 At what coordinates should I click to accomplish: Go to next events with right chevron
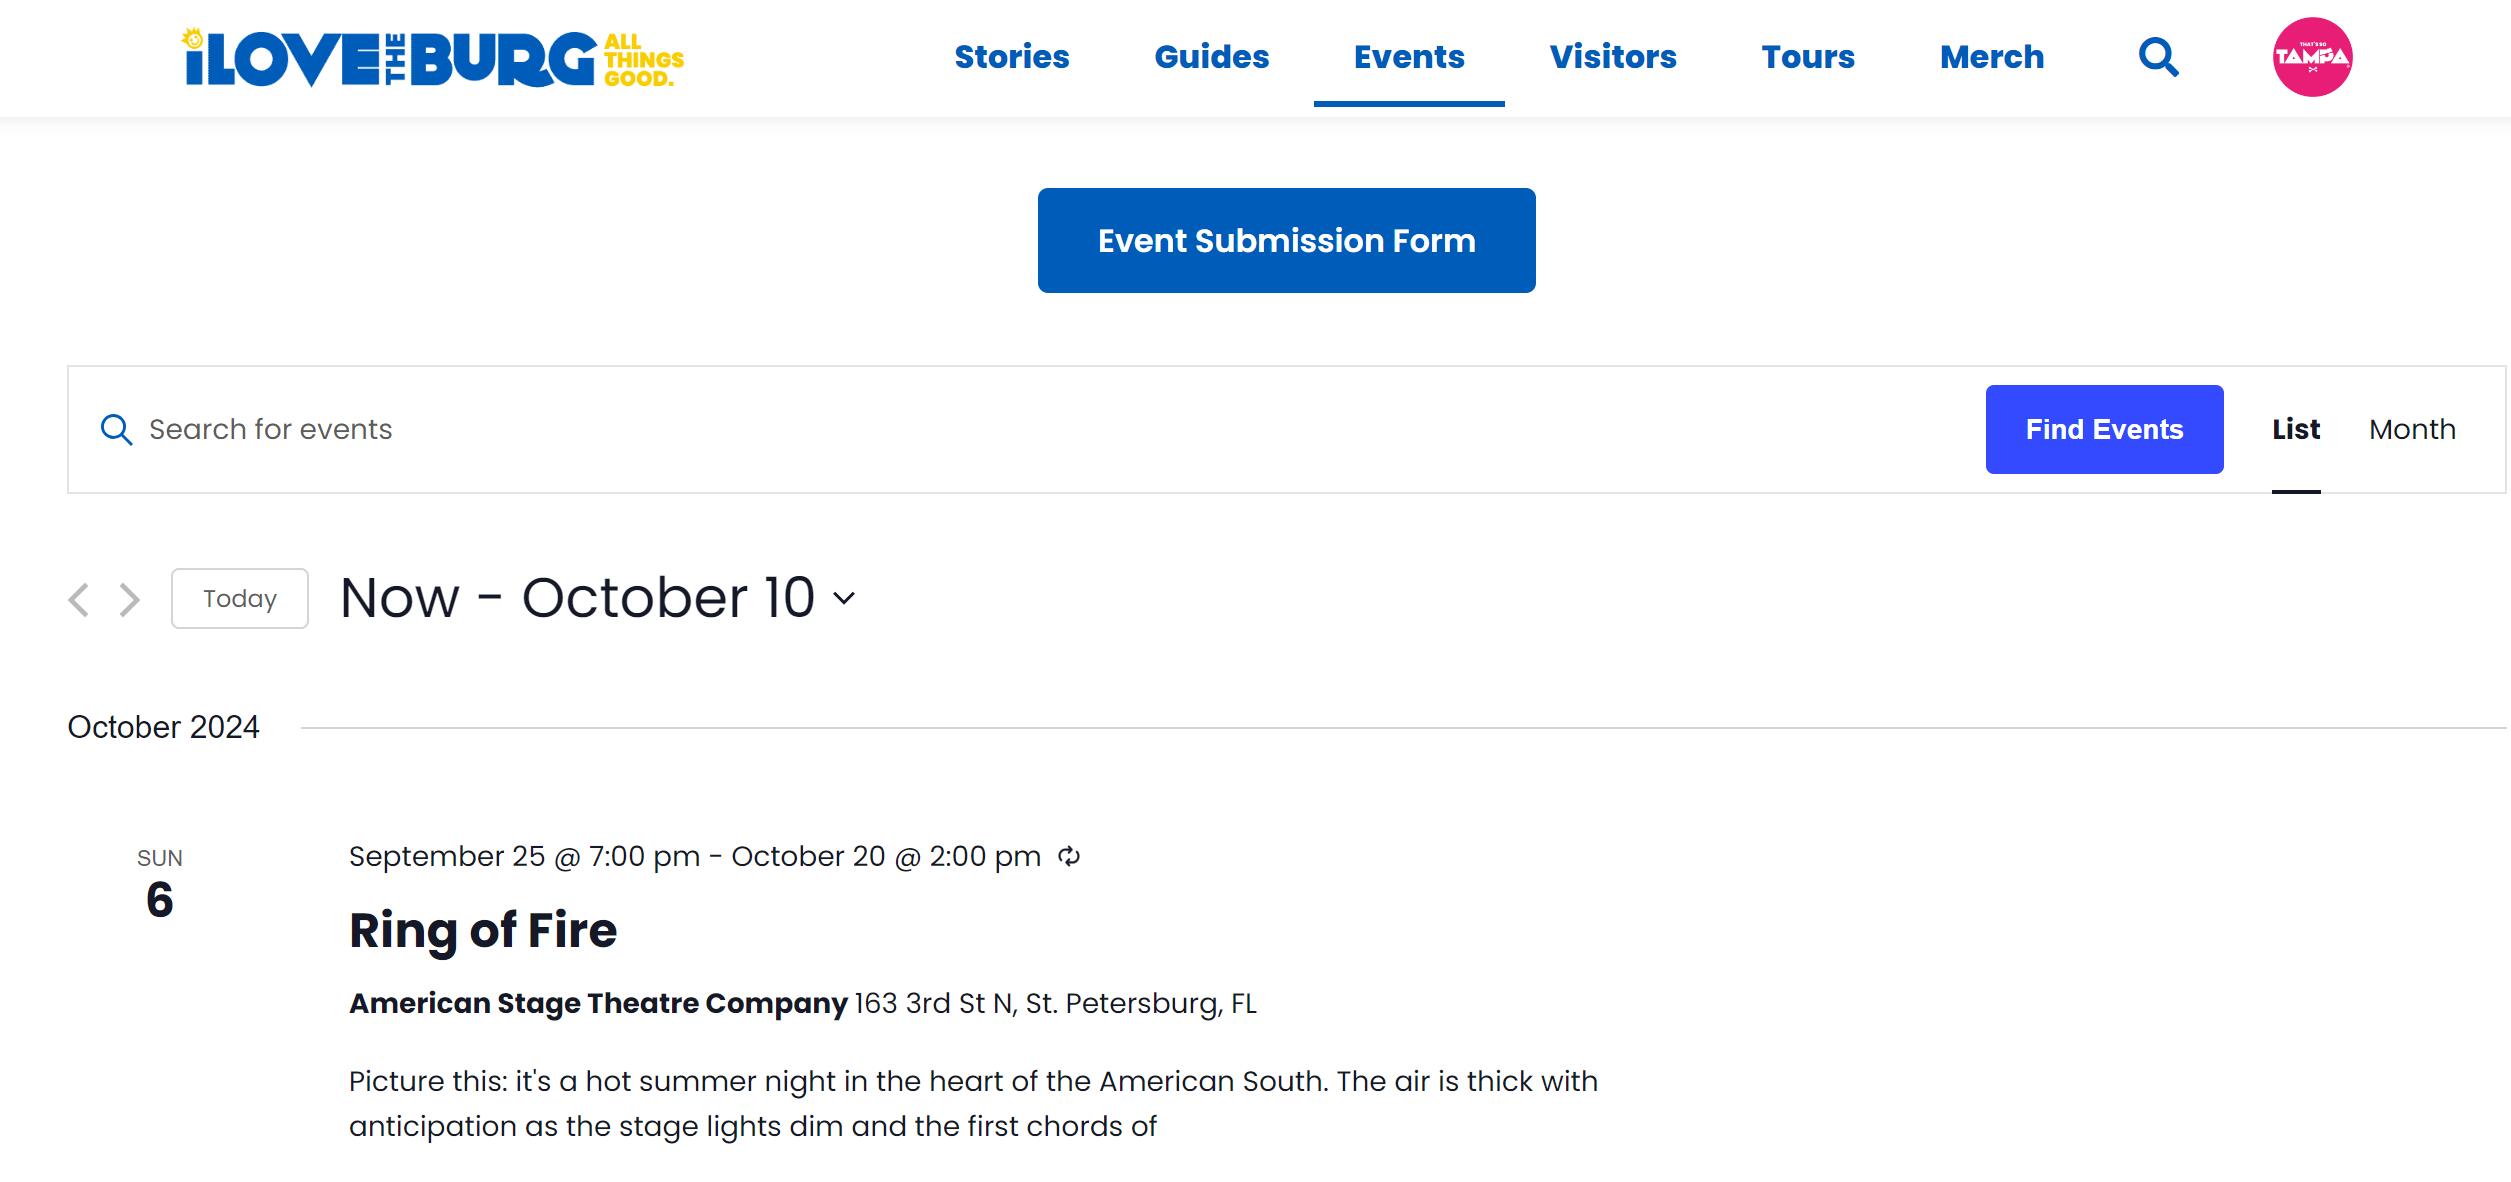(x=129, y=599)
